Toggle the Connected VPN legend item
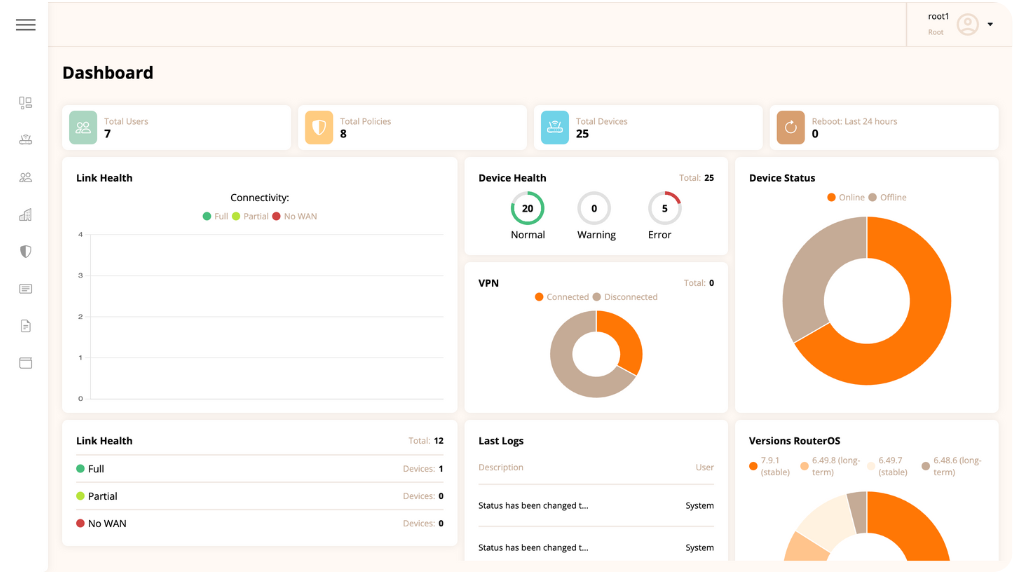 click(x=562, y=297)
